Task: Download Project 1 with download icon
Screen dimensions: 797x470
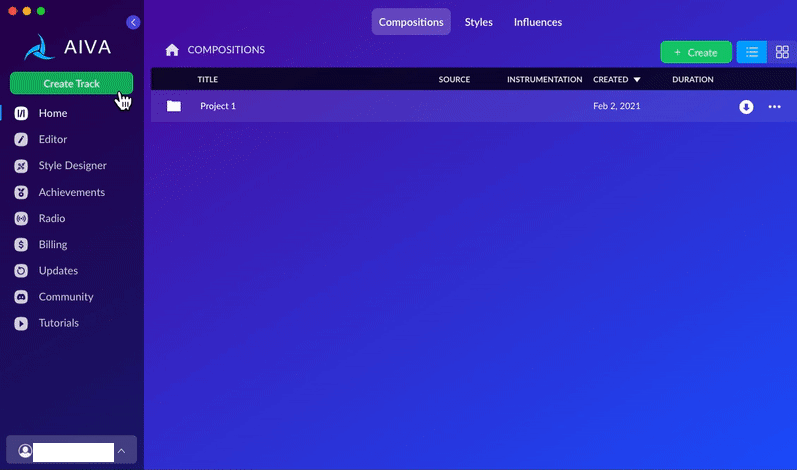Action: click(x=746, y=107)
